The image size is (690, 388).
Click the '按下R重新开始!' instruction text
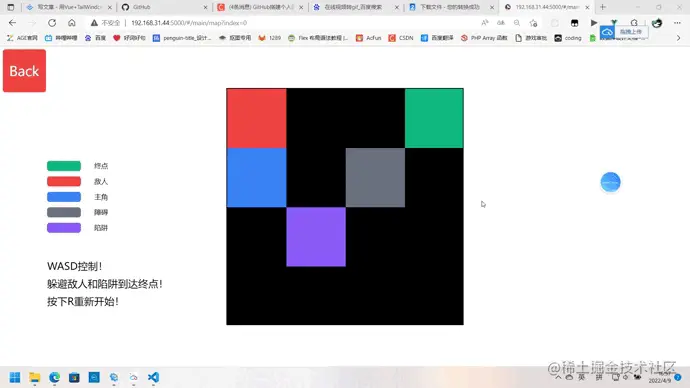(x=83, y=301)
